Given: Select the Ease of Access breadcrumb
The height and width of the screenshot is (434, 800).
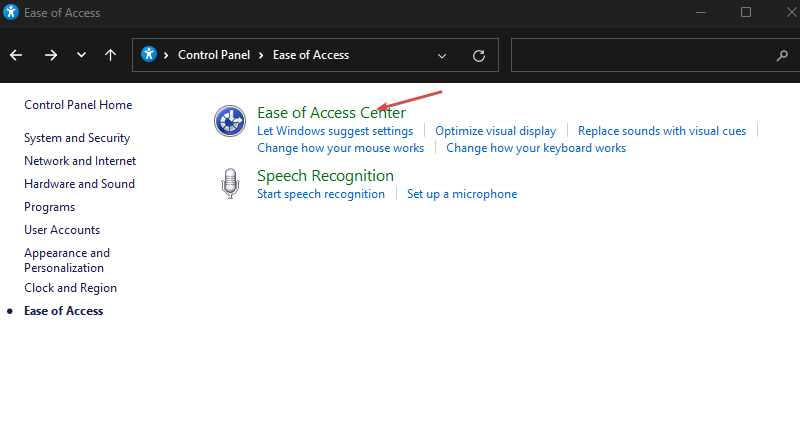Looking at the screenshot, I should [x=311, y=55].
